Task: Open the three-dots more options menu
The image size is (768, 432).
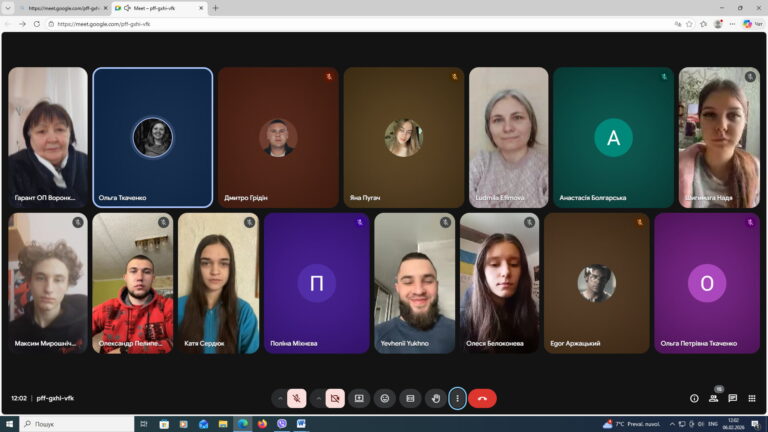Action: click(457, 398)
